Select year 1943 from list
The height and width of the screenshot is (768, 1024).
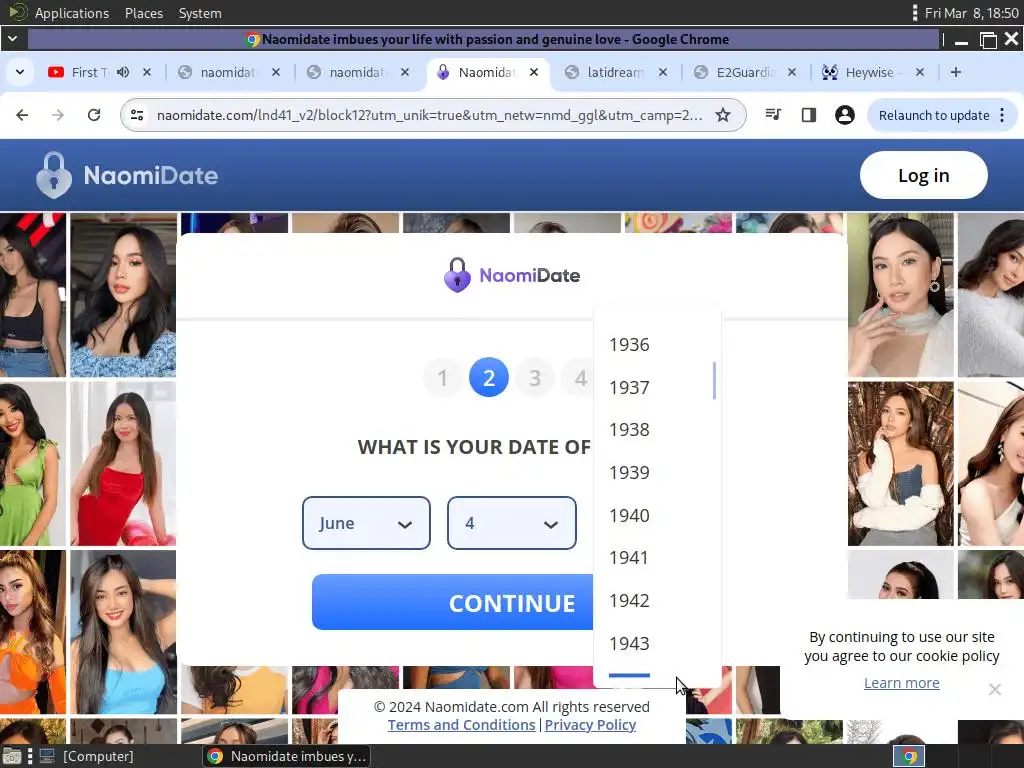click(x=657, y=643)
